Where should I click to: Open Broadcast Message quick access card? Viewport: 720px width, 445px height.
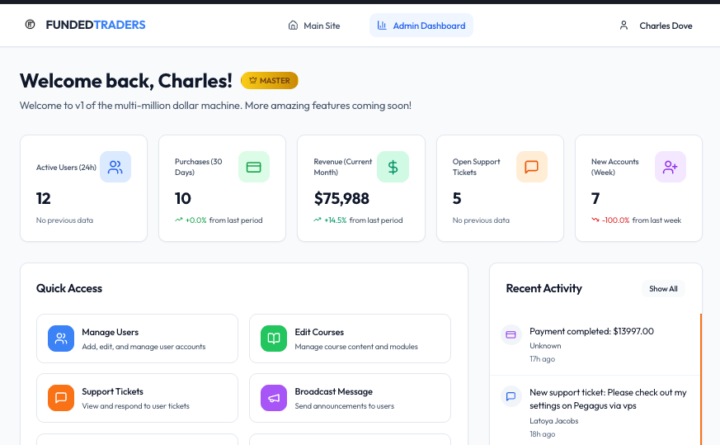click(x=350, y=398)
